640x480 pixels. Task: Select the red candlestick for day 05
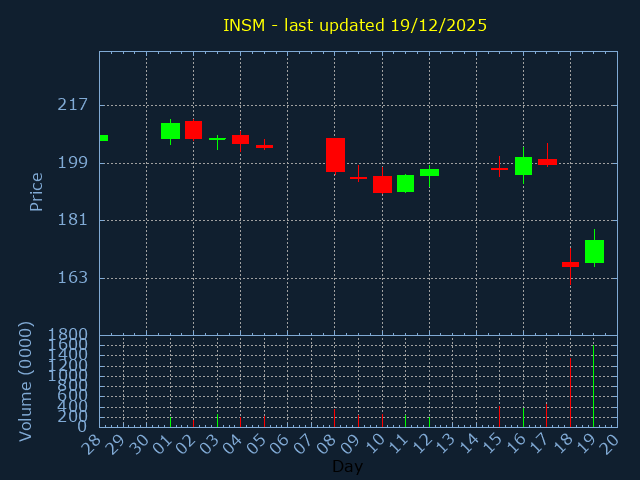[264, 146]
